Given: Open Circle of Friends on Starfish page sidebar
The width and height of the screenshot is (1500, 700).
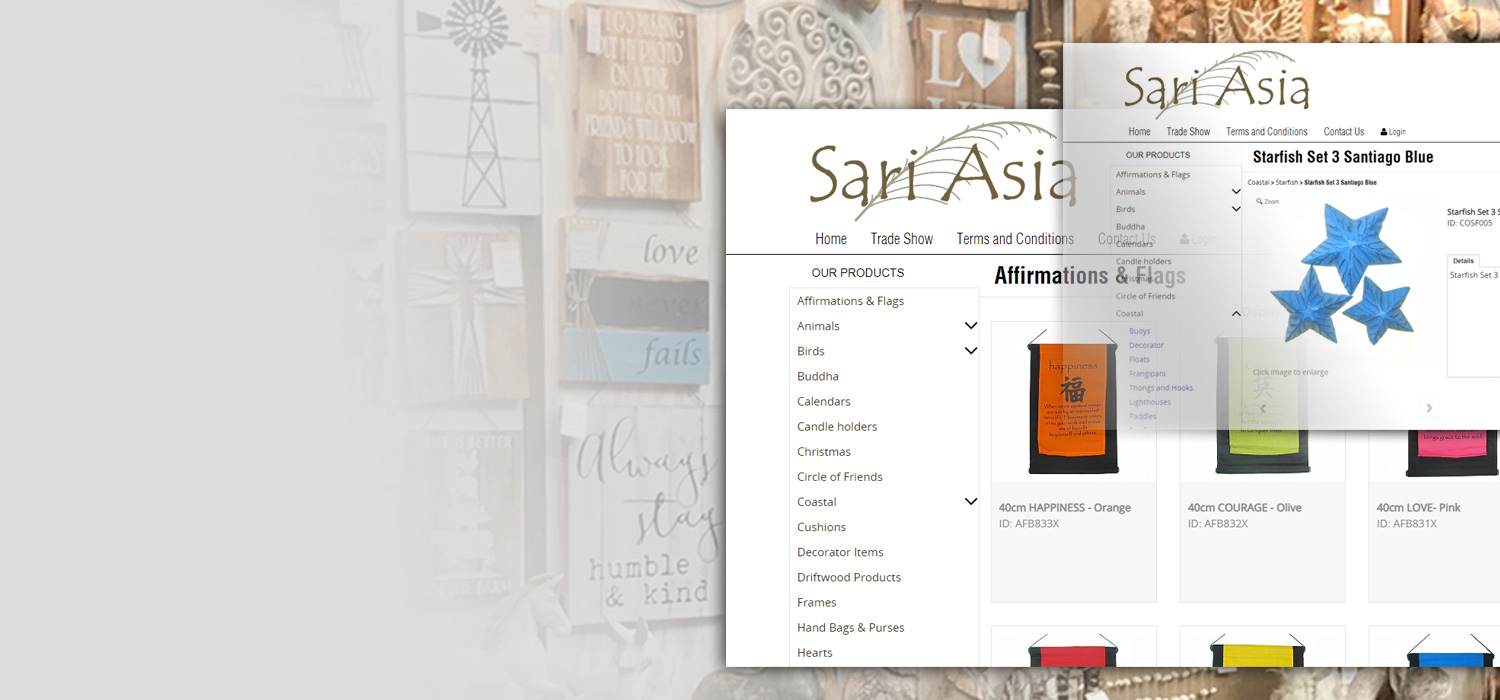Looking at the screenshot, I should [1146, 296].
